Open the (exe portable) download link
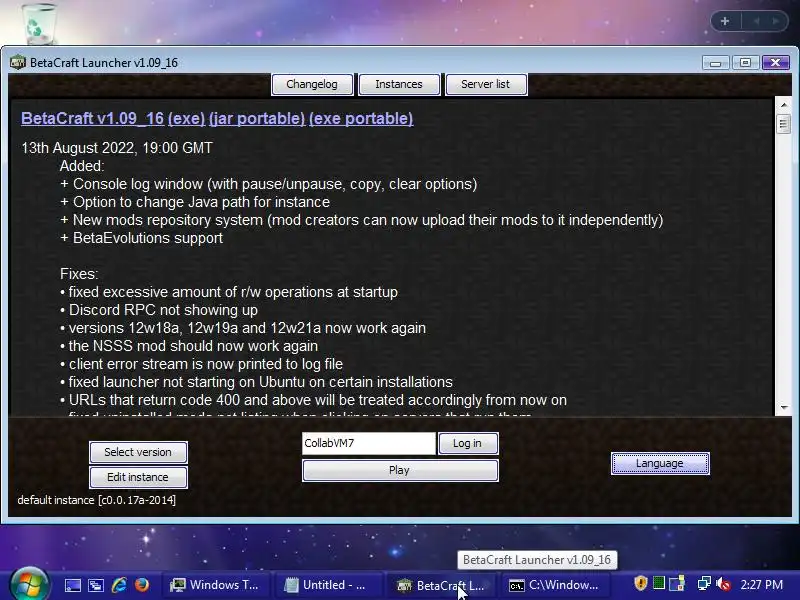This screenshot has height=600, width=800. tap(361, 118)
